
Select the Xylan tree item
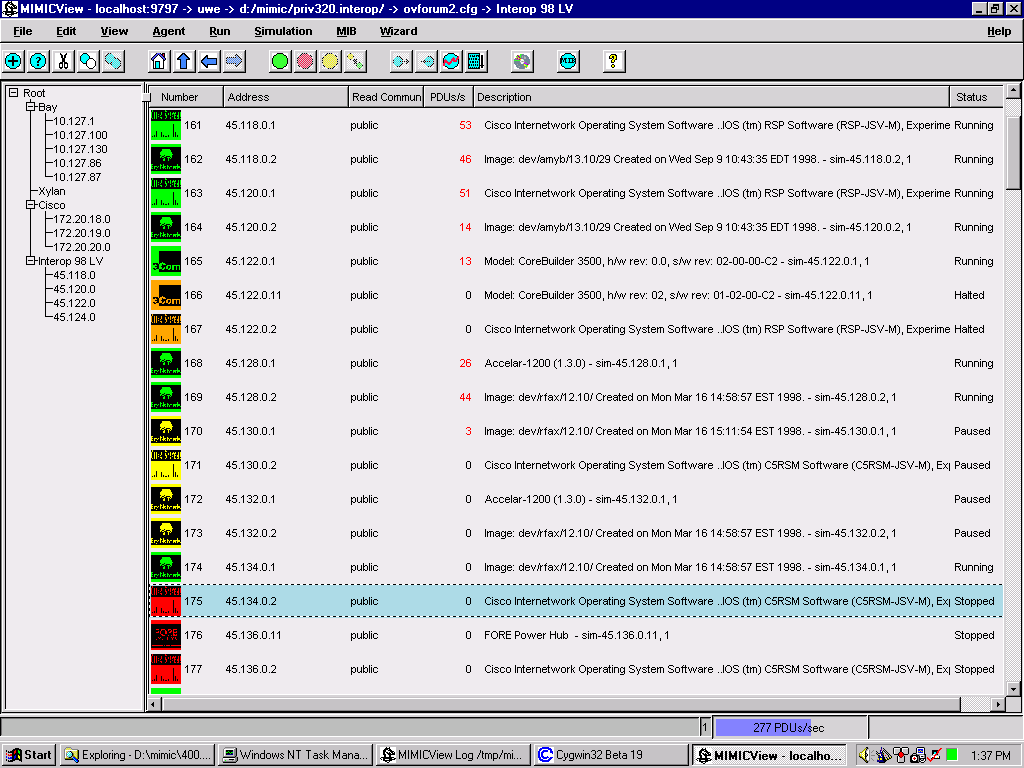tap(52, 191)
